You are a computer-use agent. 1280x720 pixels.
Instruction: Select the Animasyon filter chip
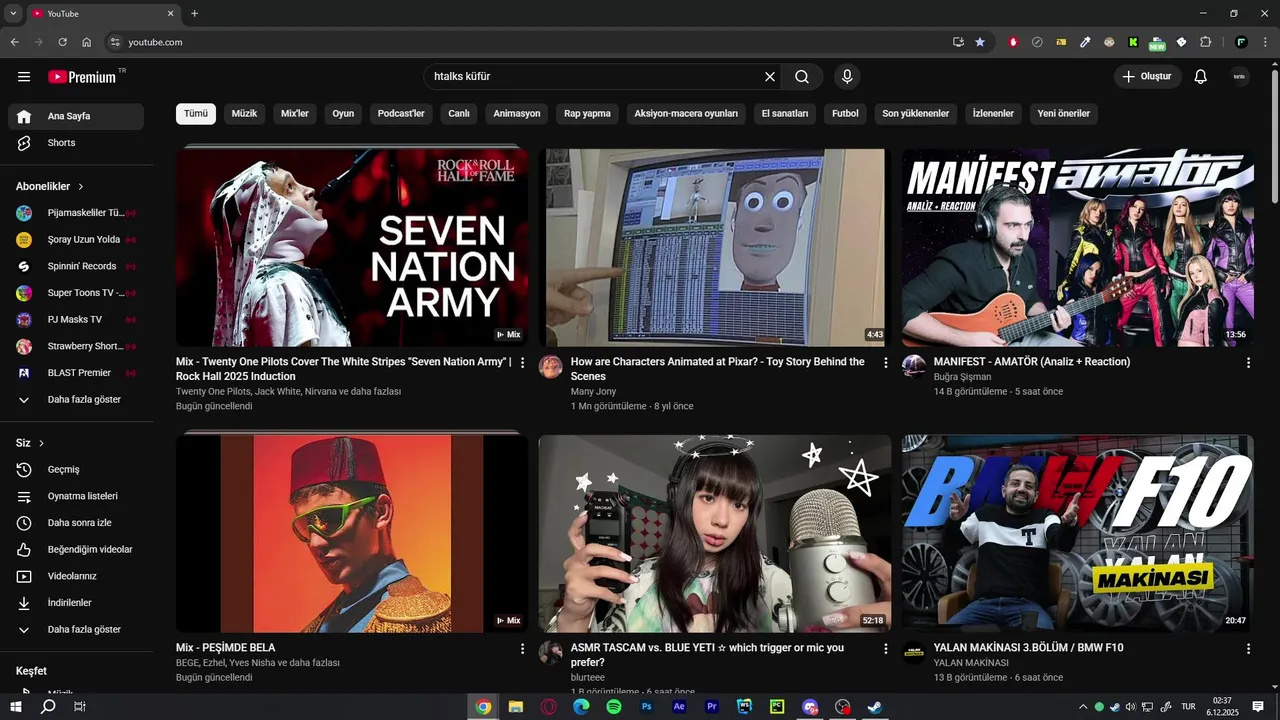(517, 113)
